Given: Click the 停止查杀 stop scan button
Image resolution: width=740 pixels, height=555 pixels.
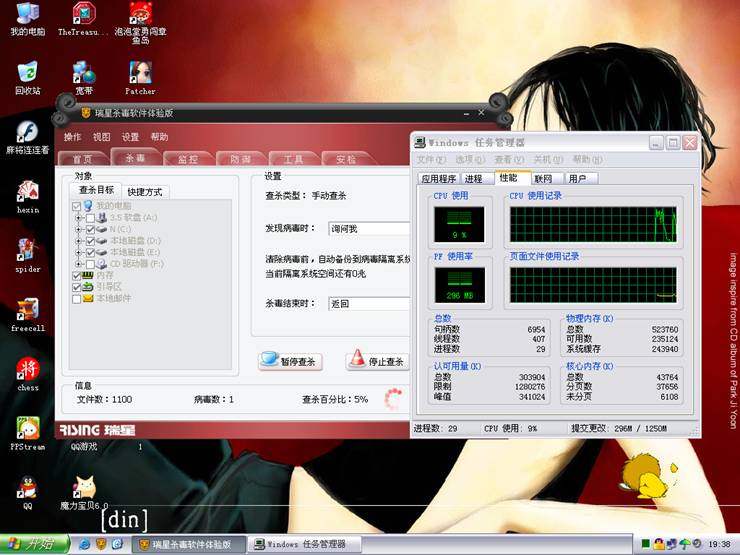Looking at the screenshot, I should (x=378, y=361).
